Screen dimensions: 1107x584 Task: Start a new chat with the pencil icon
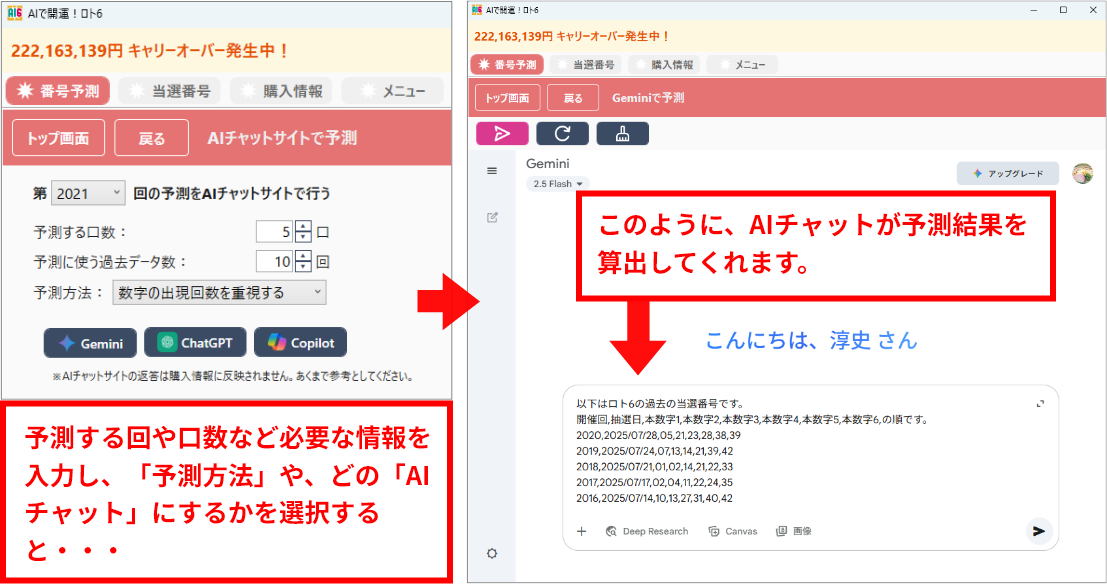pyautogui.click(x=492, y=217)
